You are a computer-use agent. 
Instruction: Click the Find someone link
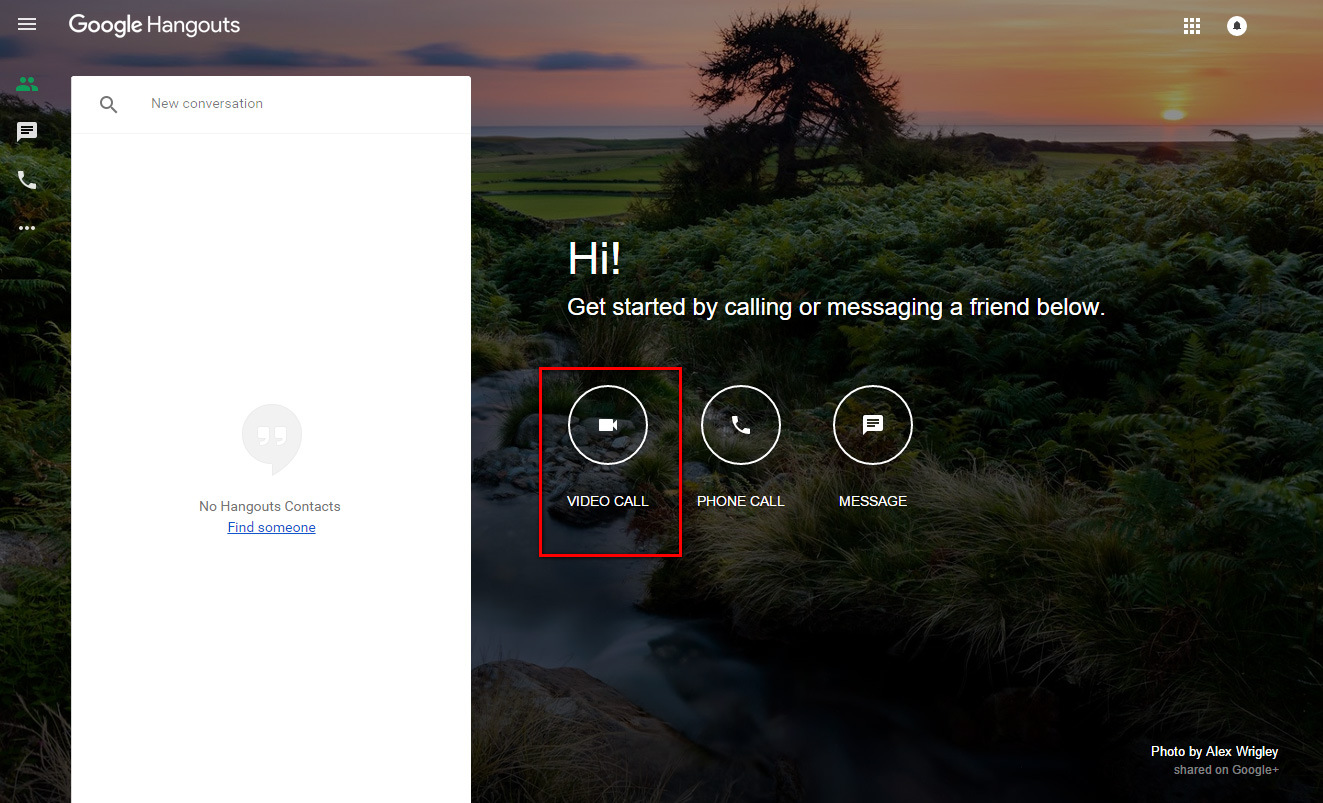coord(271,527)
